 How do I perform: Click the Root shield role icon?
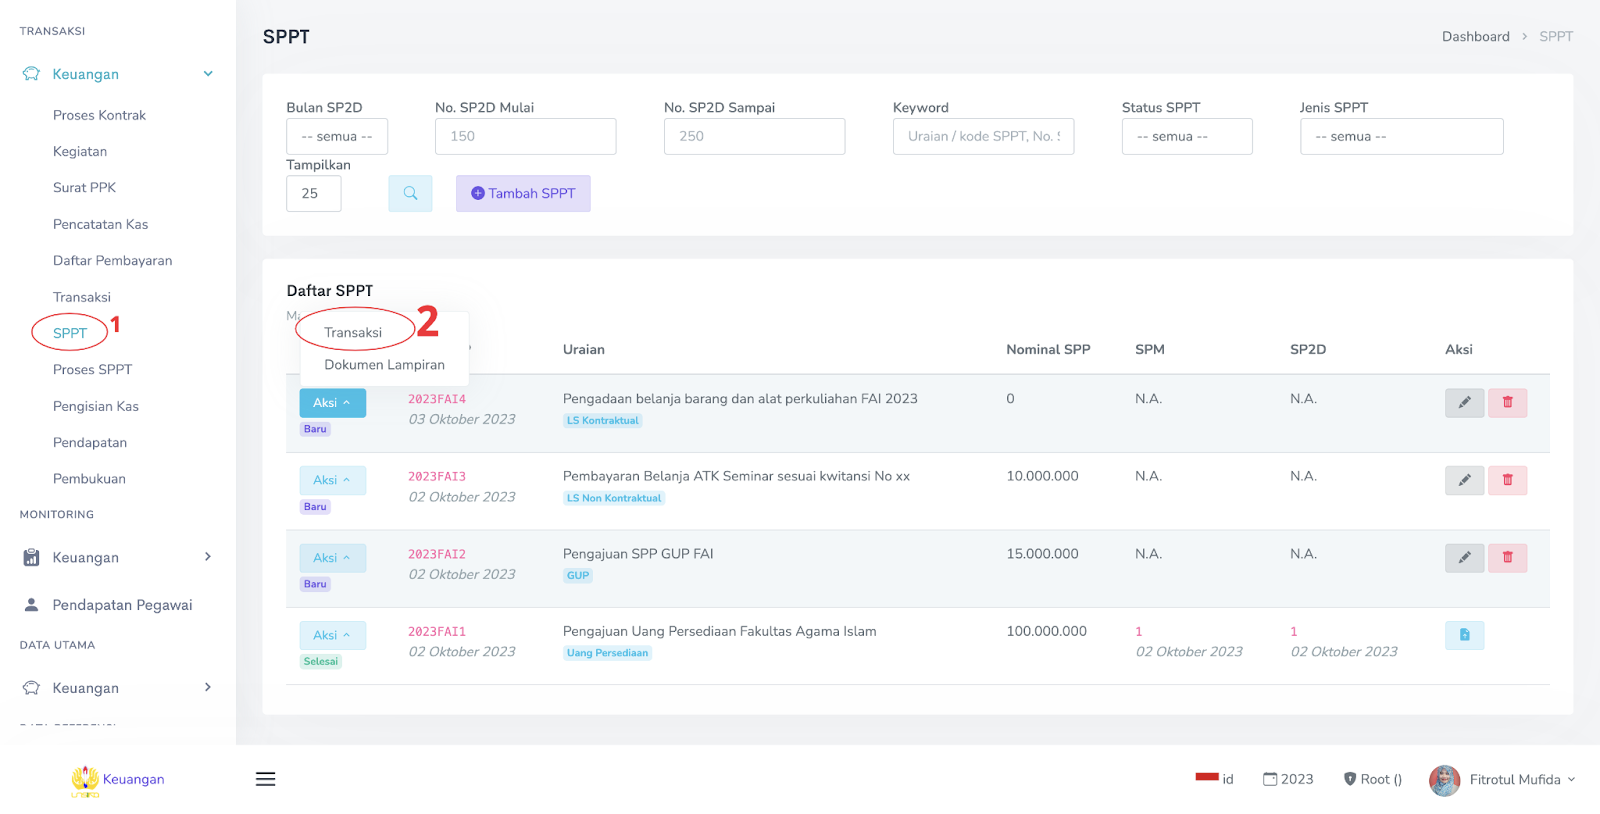click(x=1349, y=779)
